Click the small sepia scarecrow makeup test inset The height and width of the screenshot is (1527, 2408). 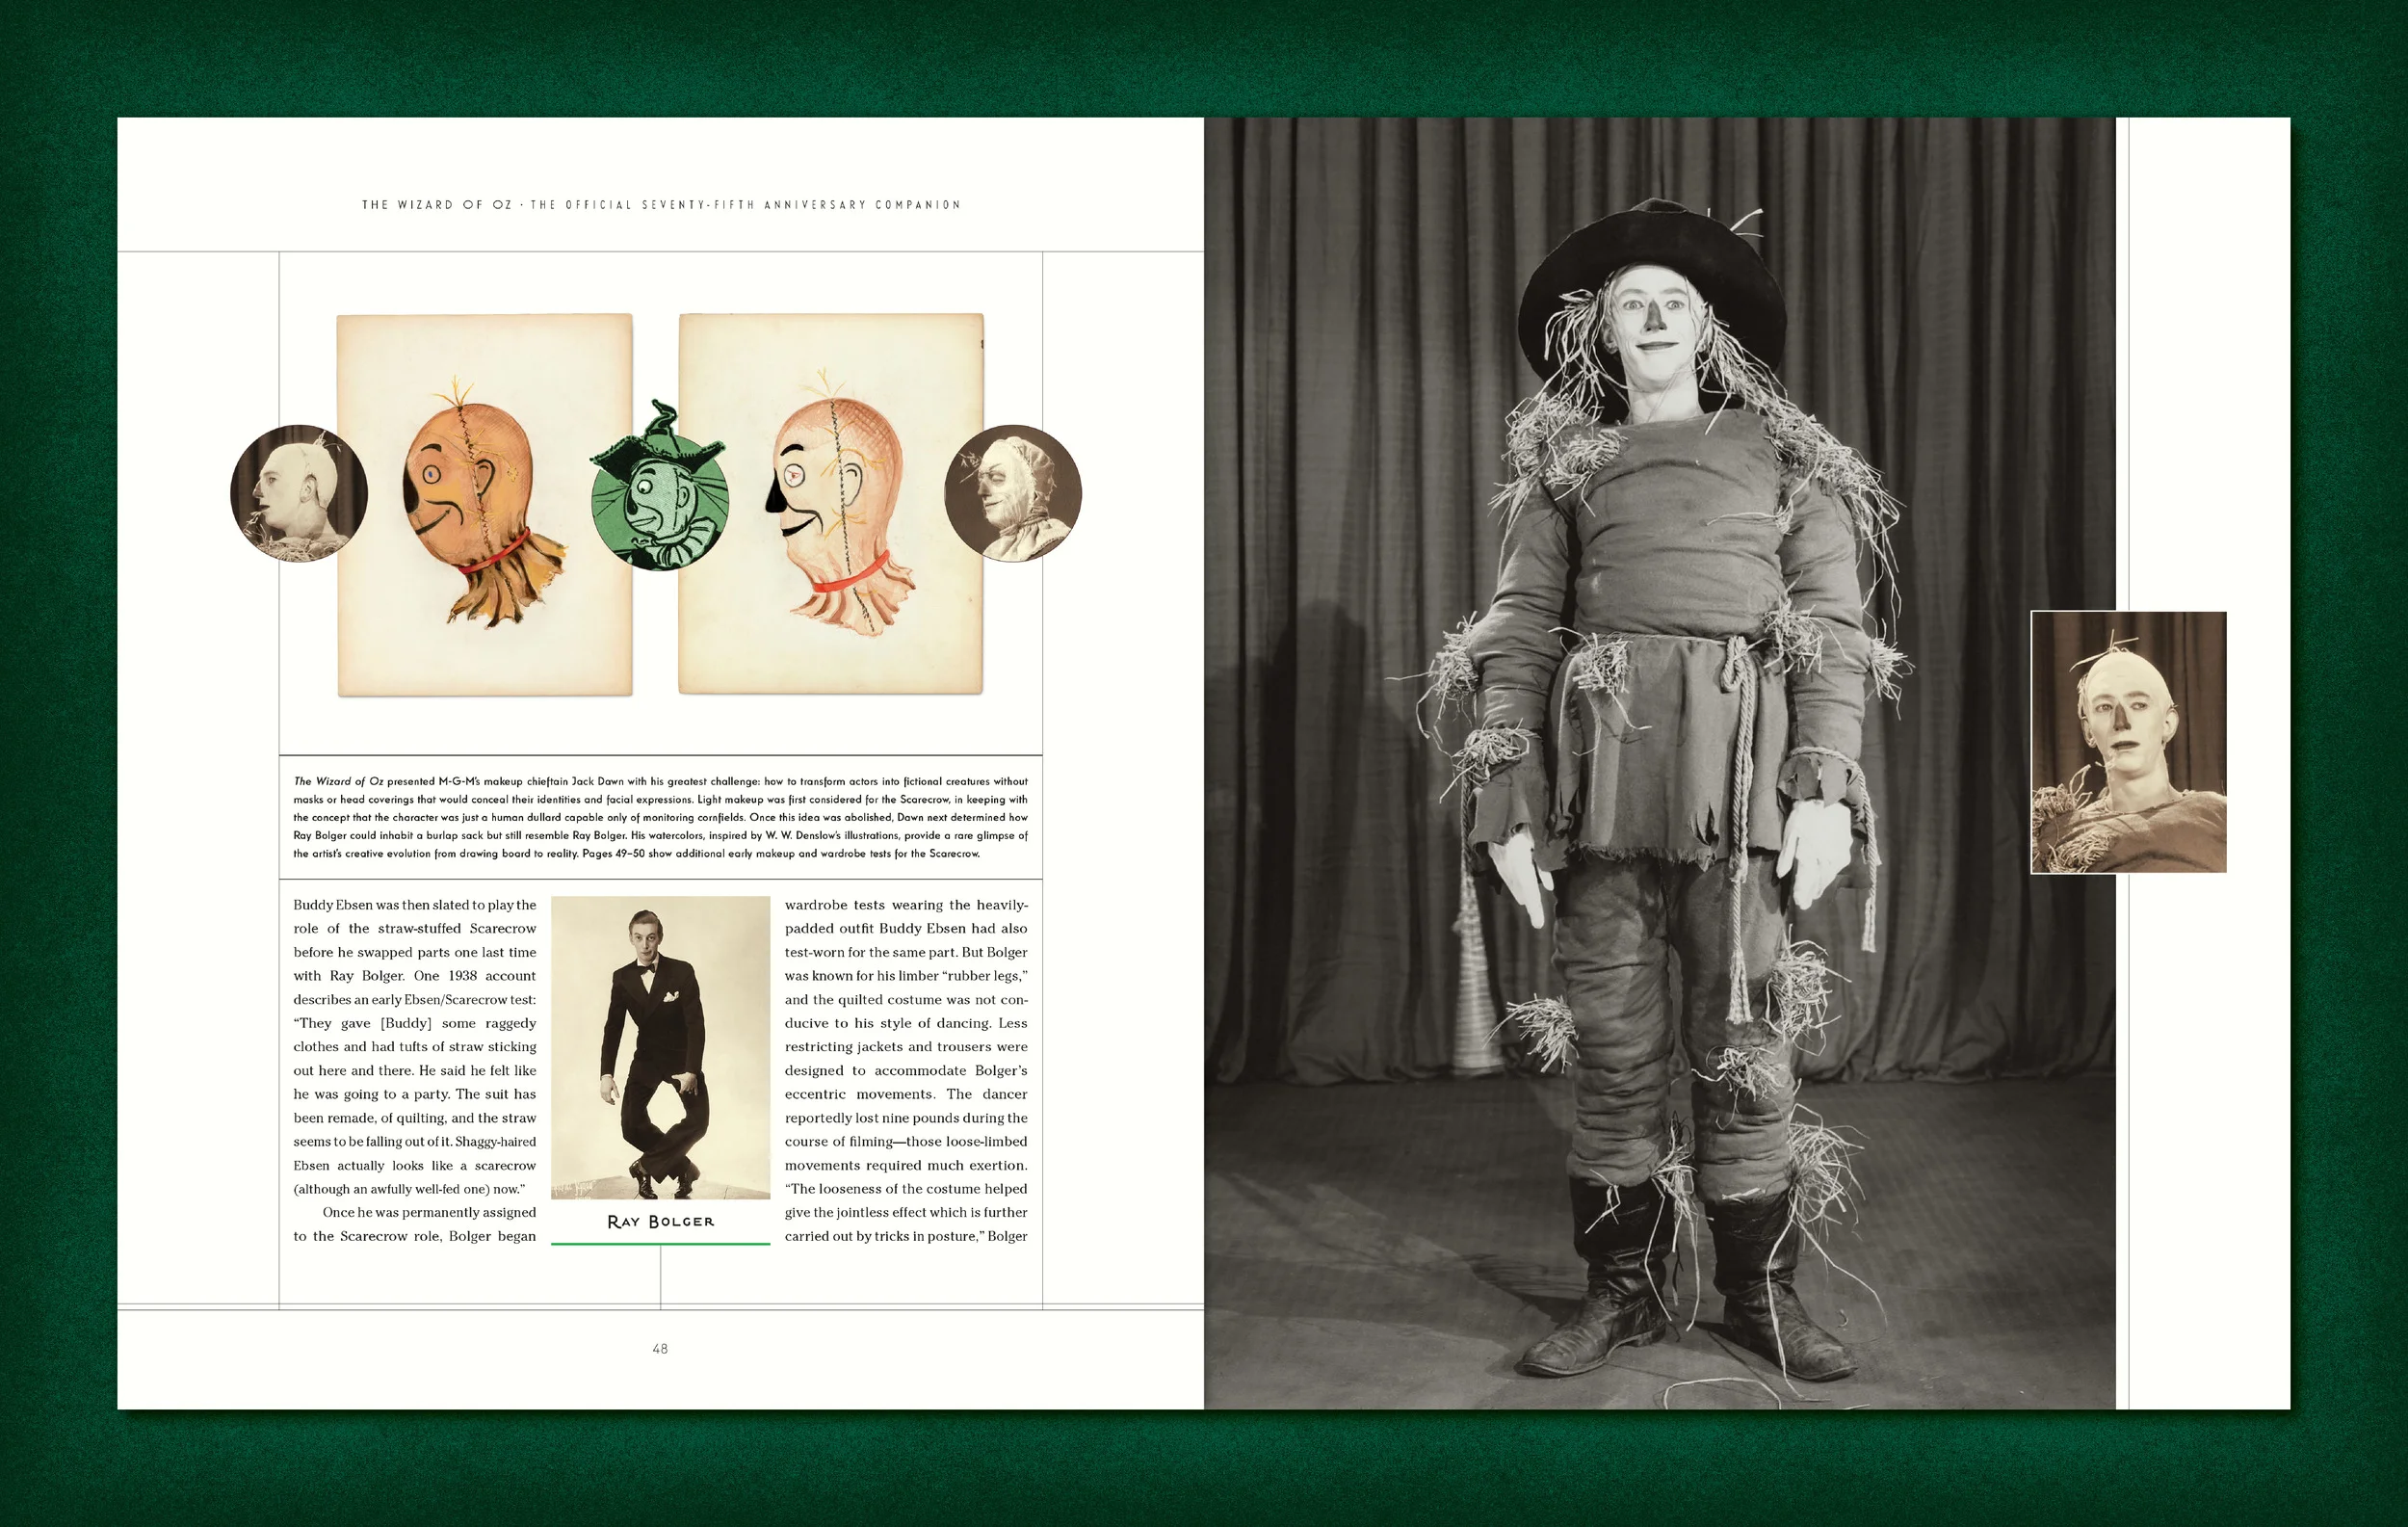2128,742
